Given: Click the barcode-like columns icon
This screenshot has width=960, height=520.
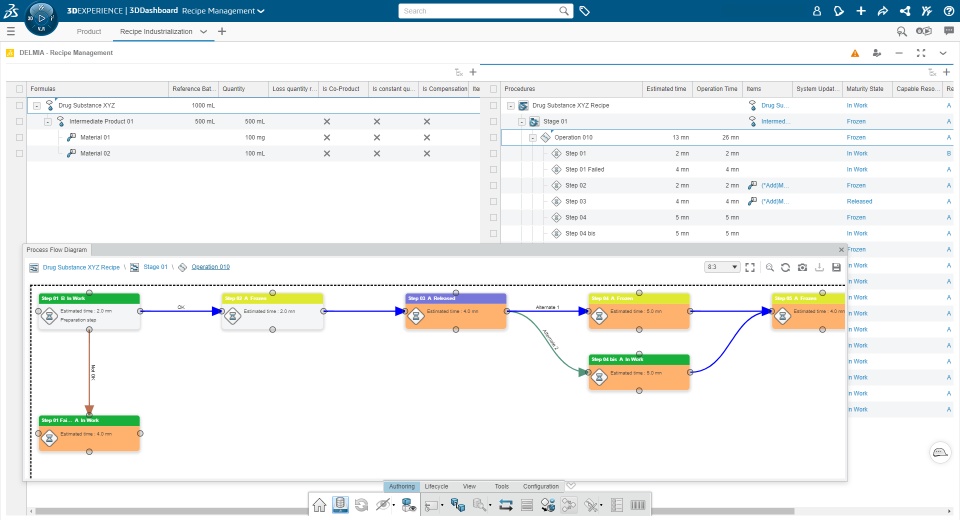Looking at the screenshot, I should tap(637, 505).
